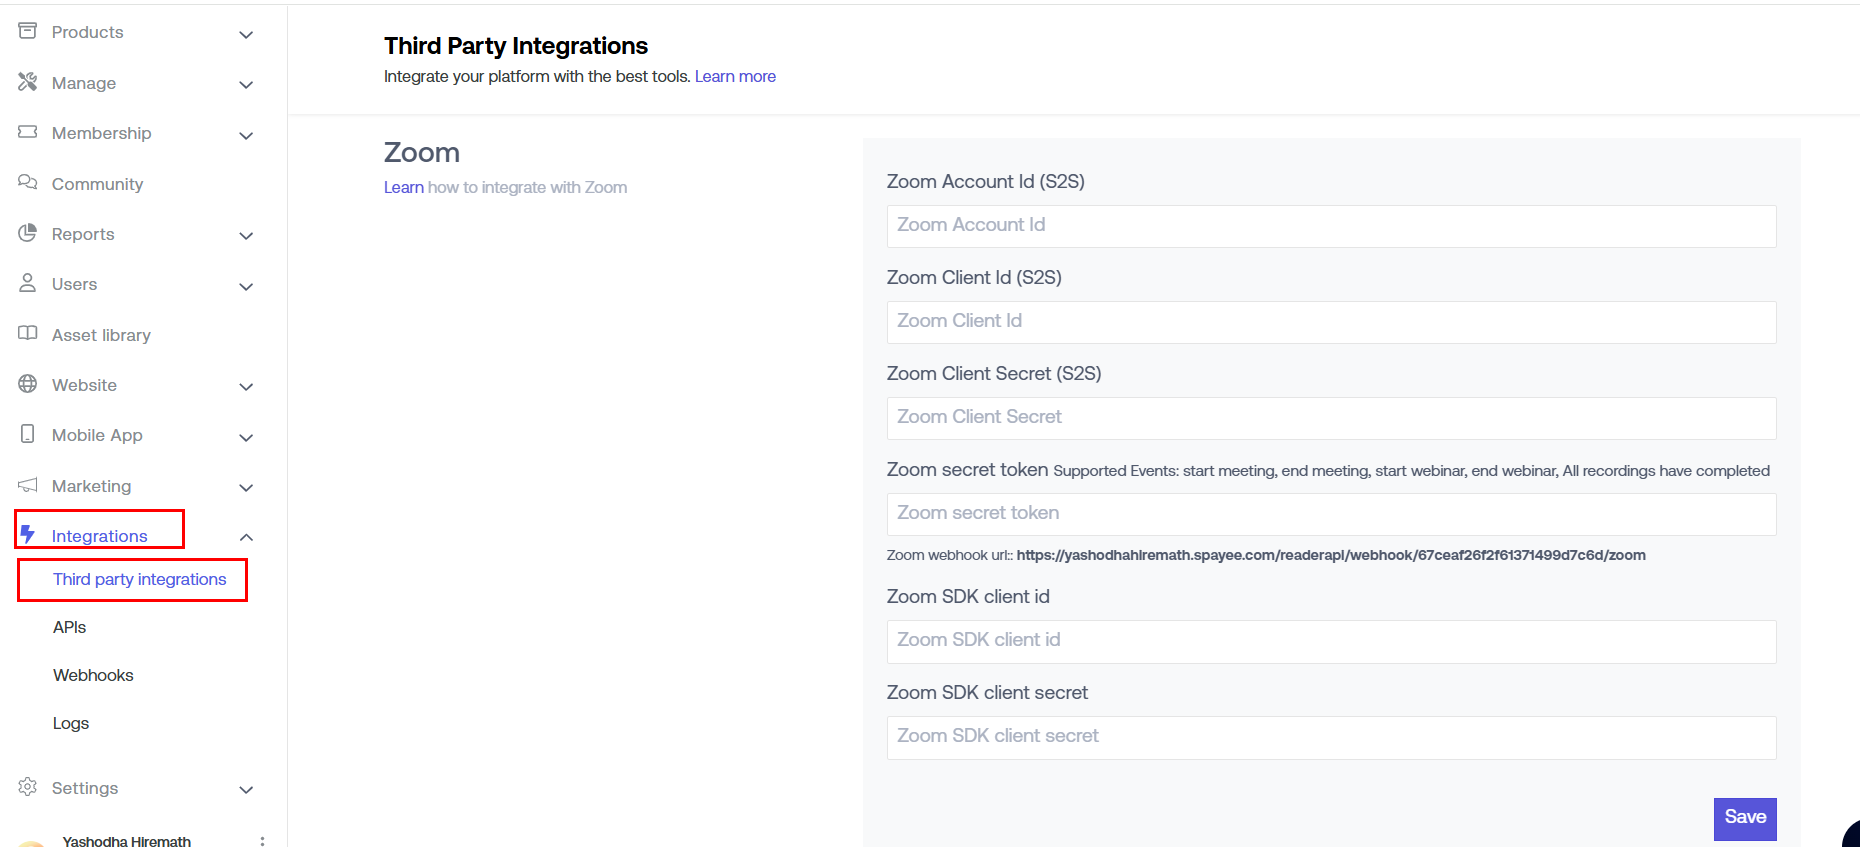
Task: Click the Website globe icon
Action: (x=28, y=384)
